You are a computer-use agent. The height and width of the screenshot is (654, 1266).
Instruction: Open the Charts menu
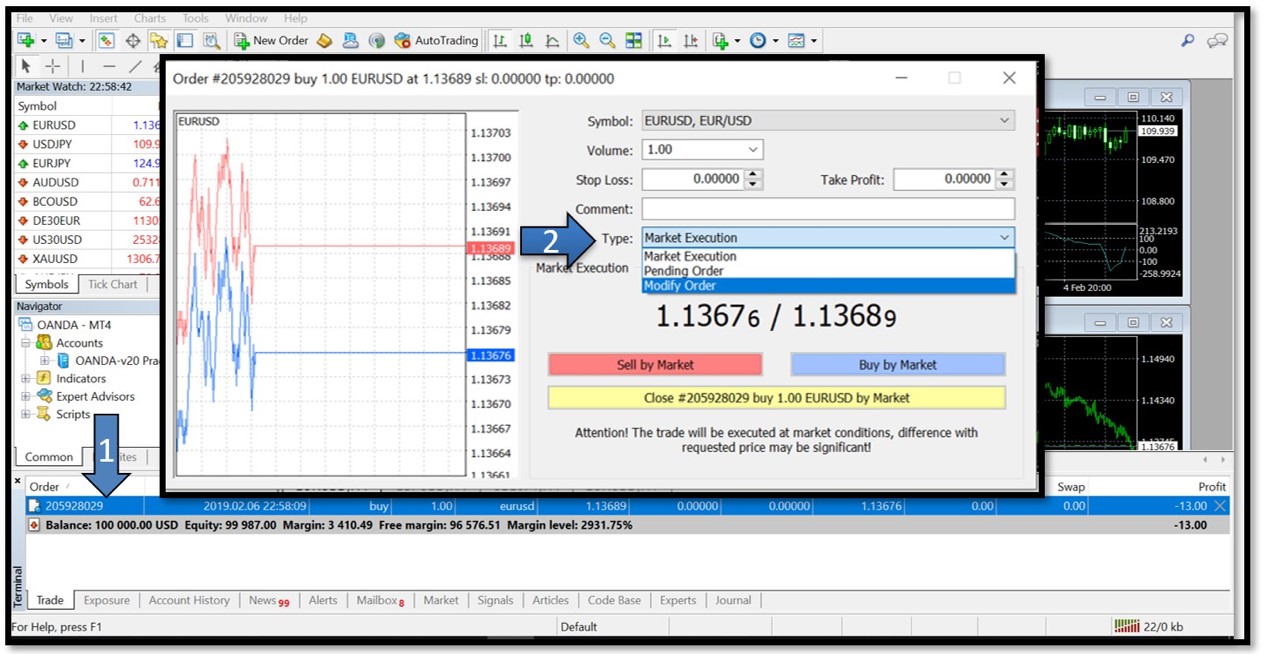150,18
